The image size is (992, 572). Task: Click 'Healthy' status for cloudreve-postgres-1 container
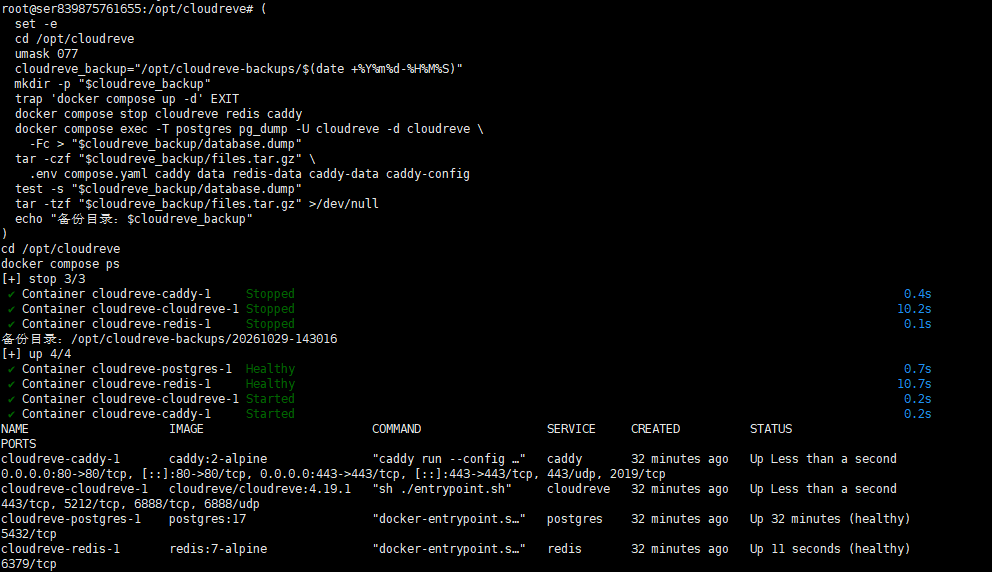pos(270,369)
